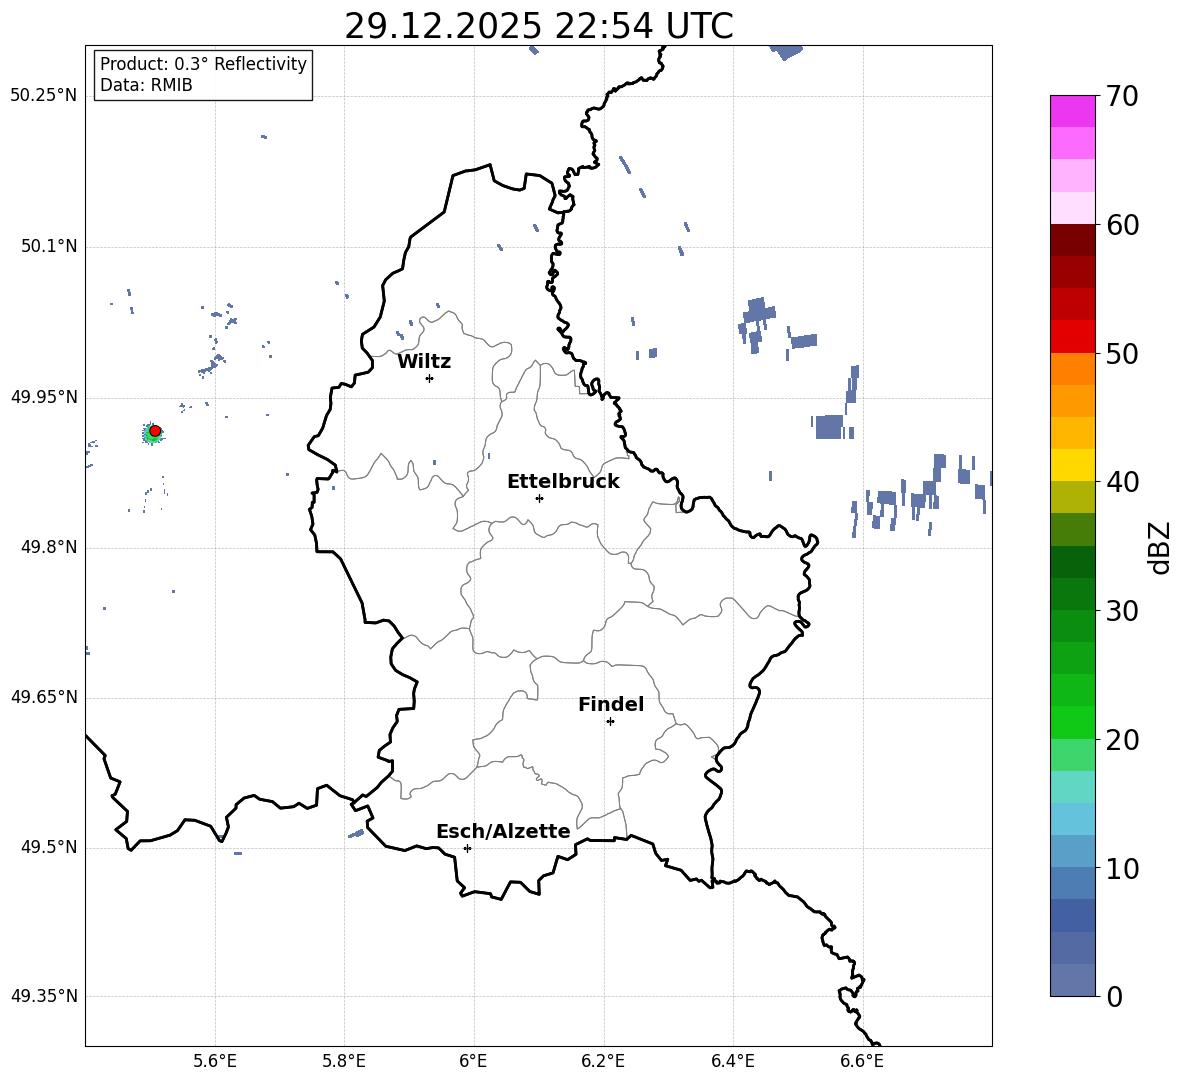The width and height of the screenshot is (1184, 1081).
Task: Click the dBZ colorbar label
Action: pyautogui.click(x=1159, y=547)
